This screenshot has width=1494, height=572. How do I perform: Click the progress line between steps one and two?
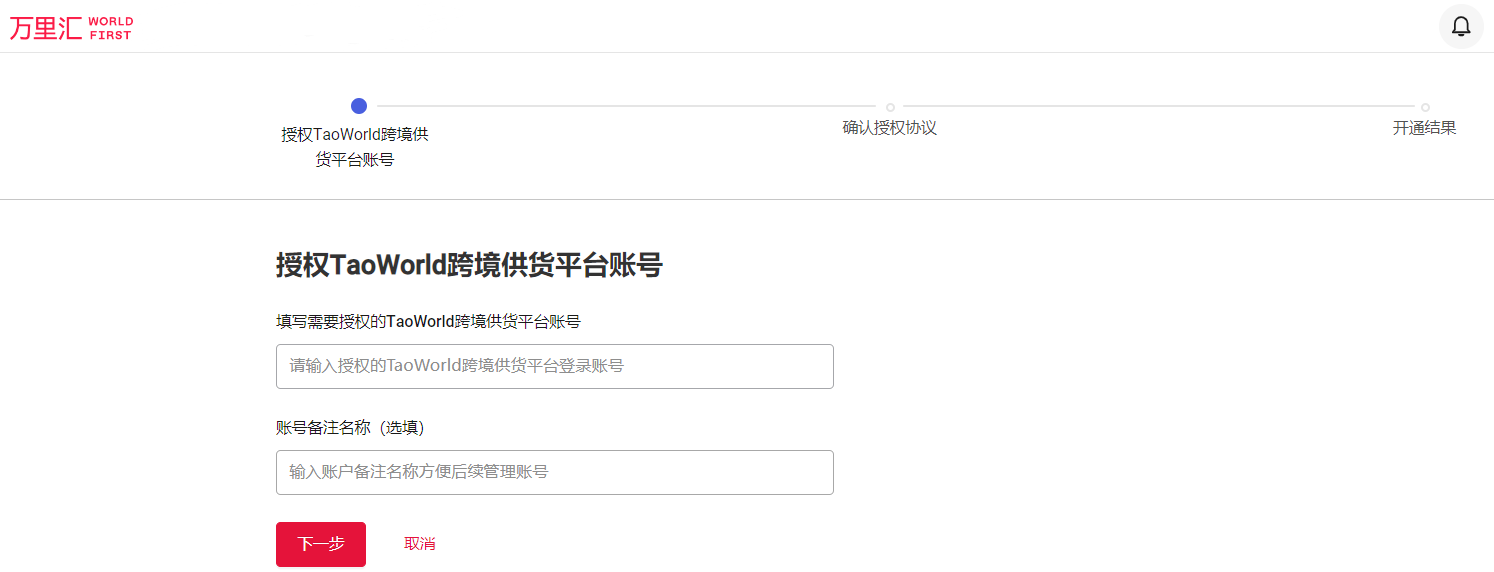click(x=625, y=106)
